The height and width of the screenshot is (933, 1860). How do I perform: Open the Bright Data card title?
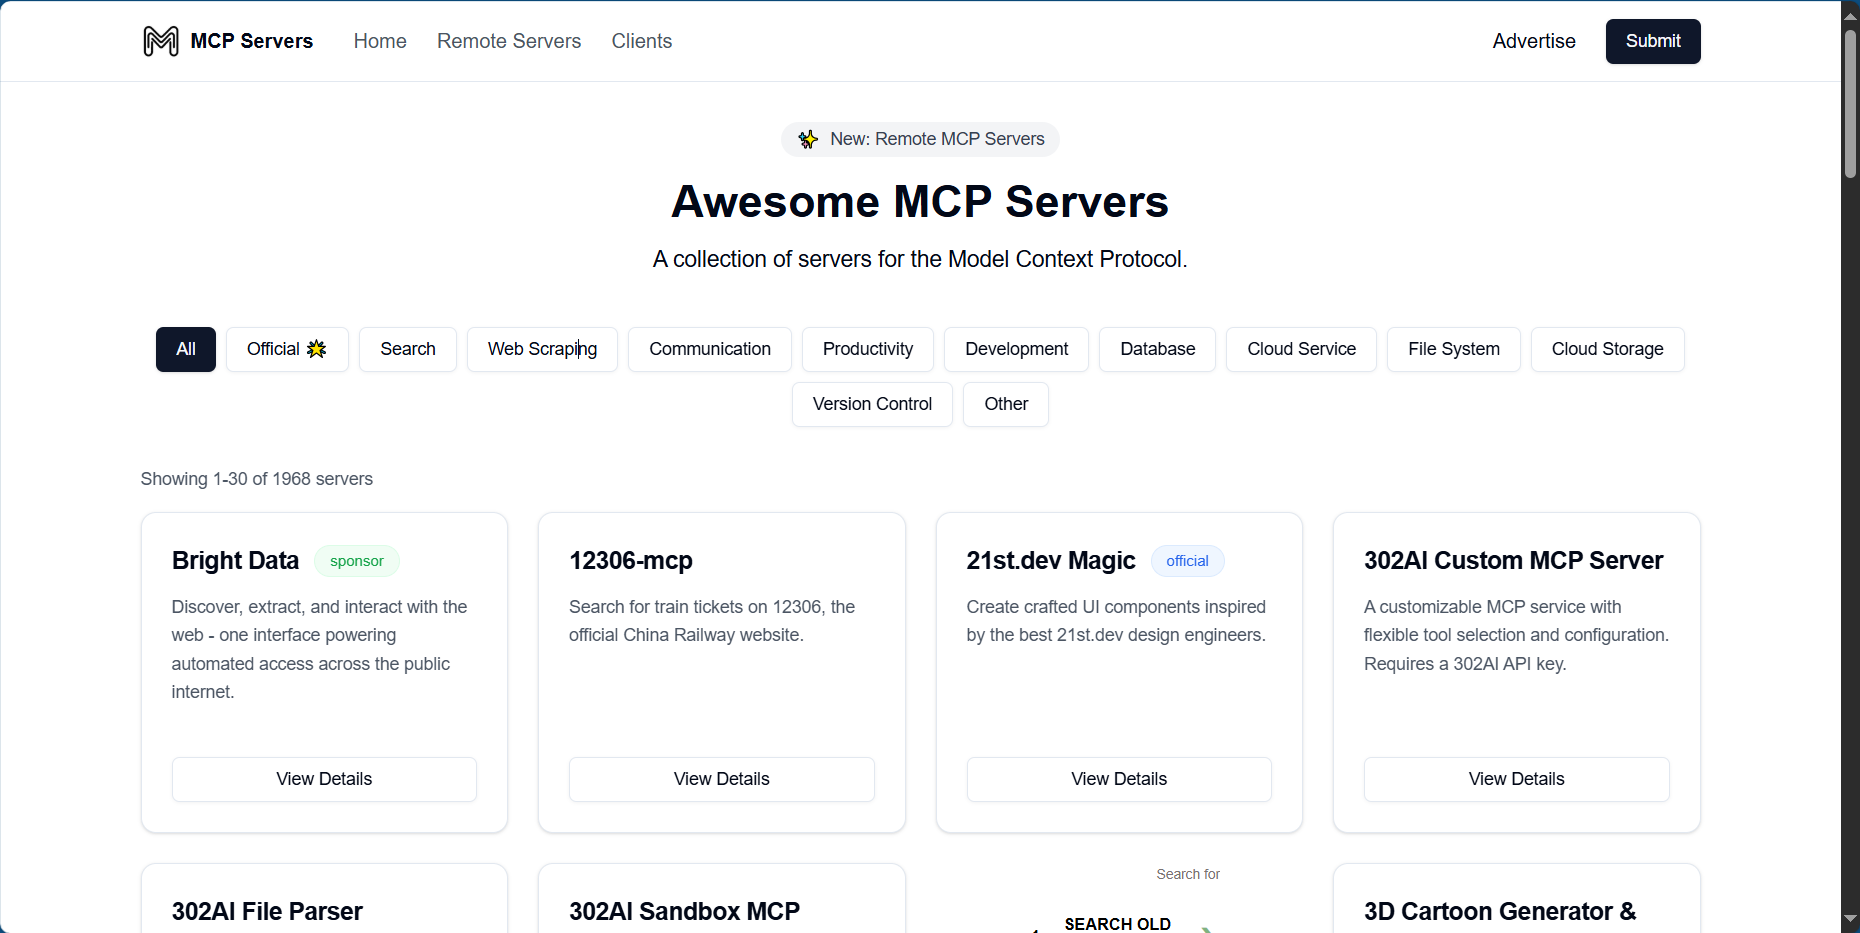[235, 561]
